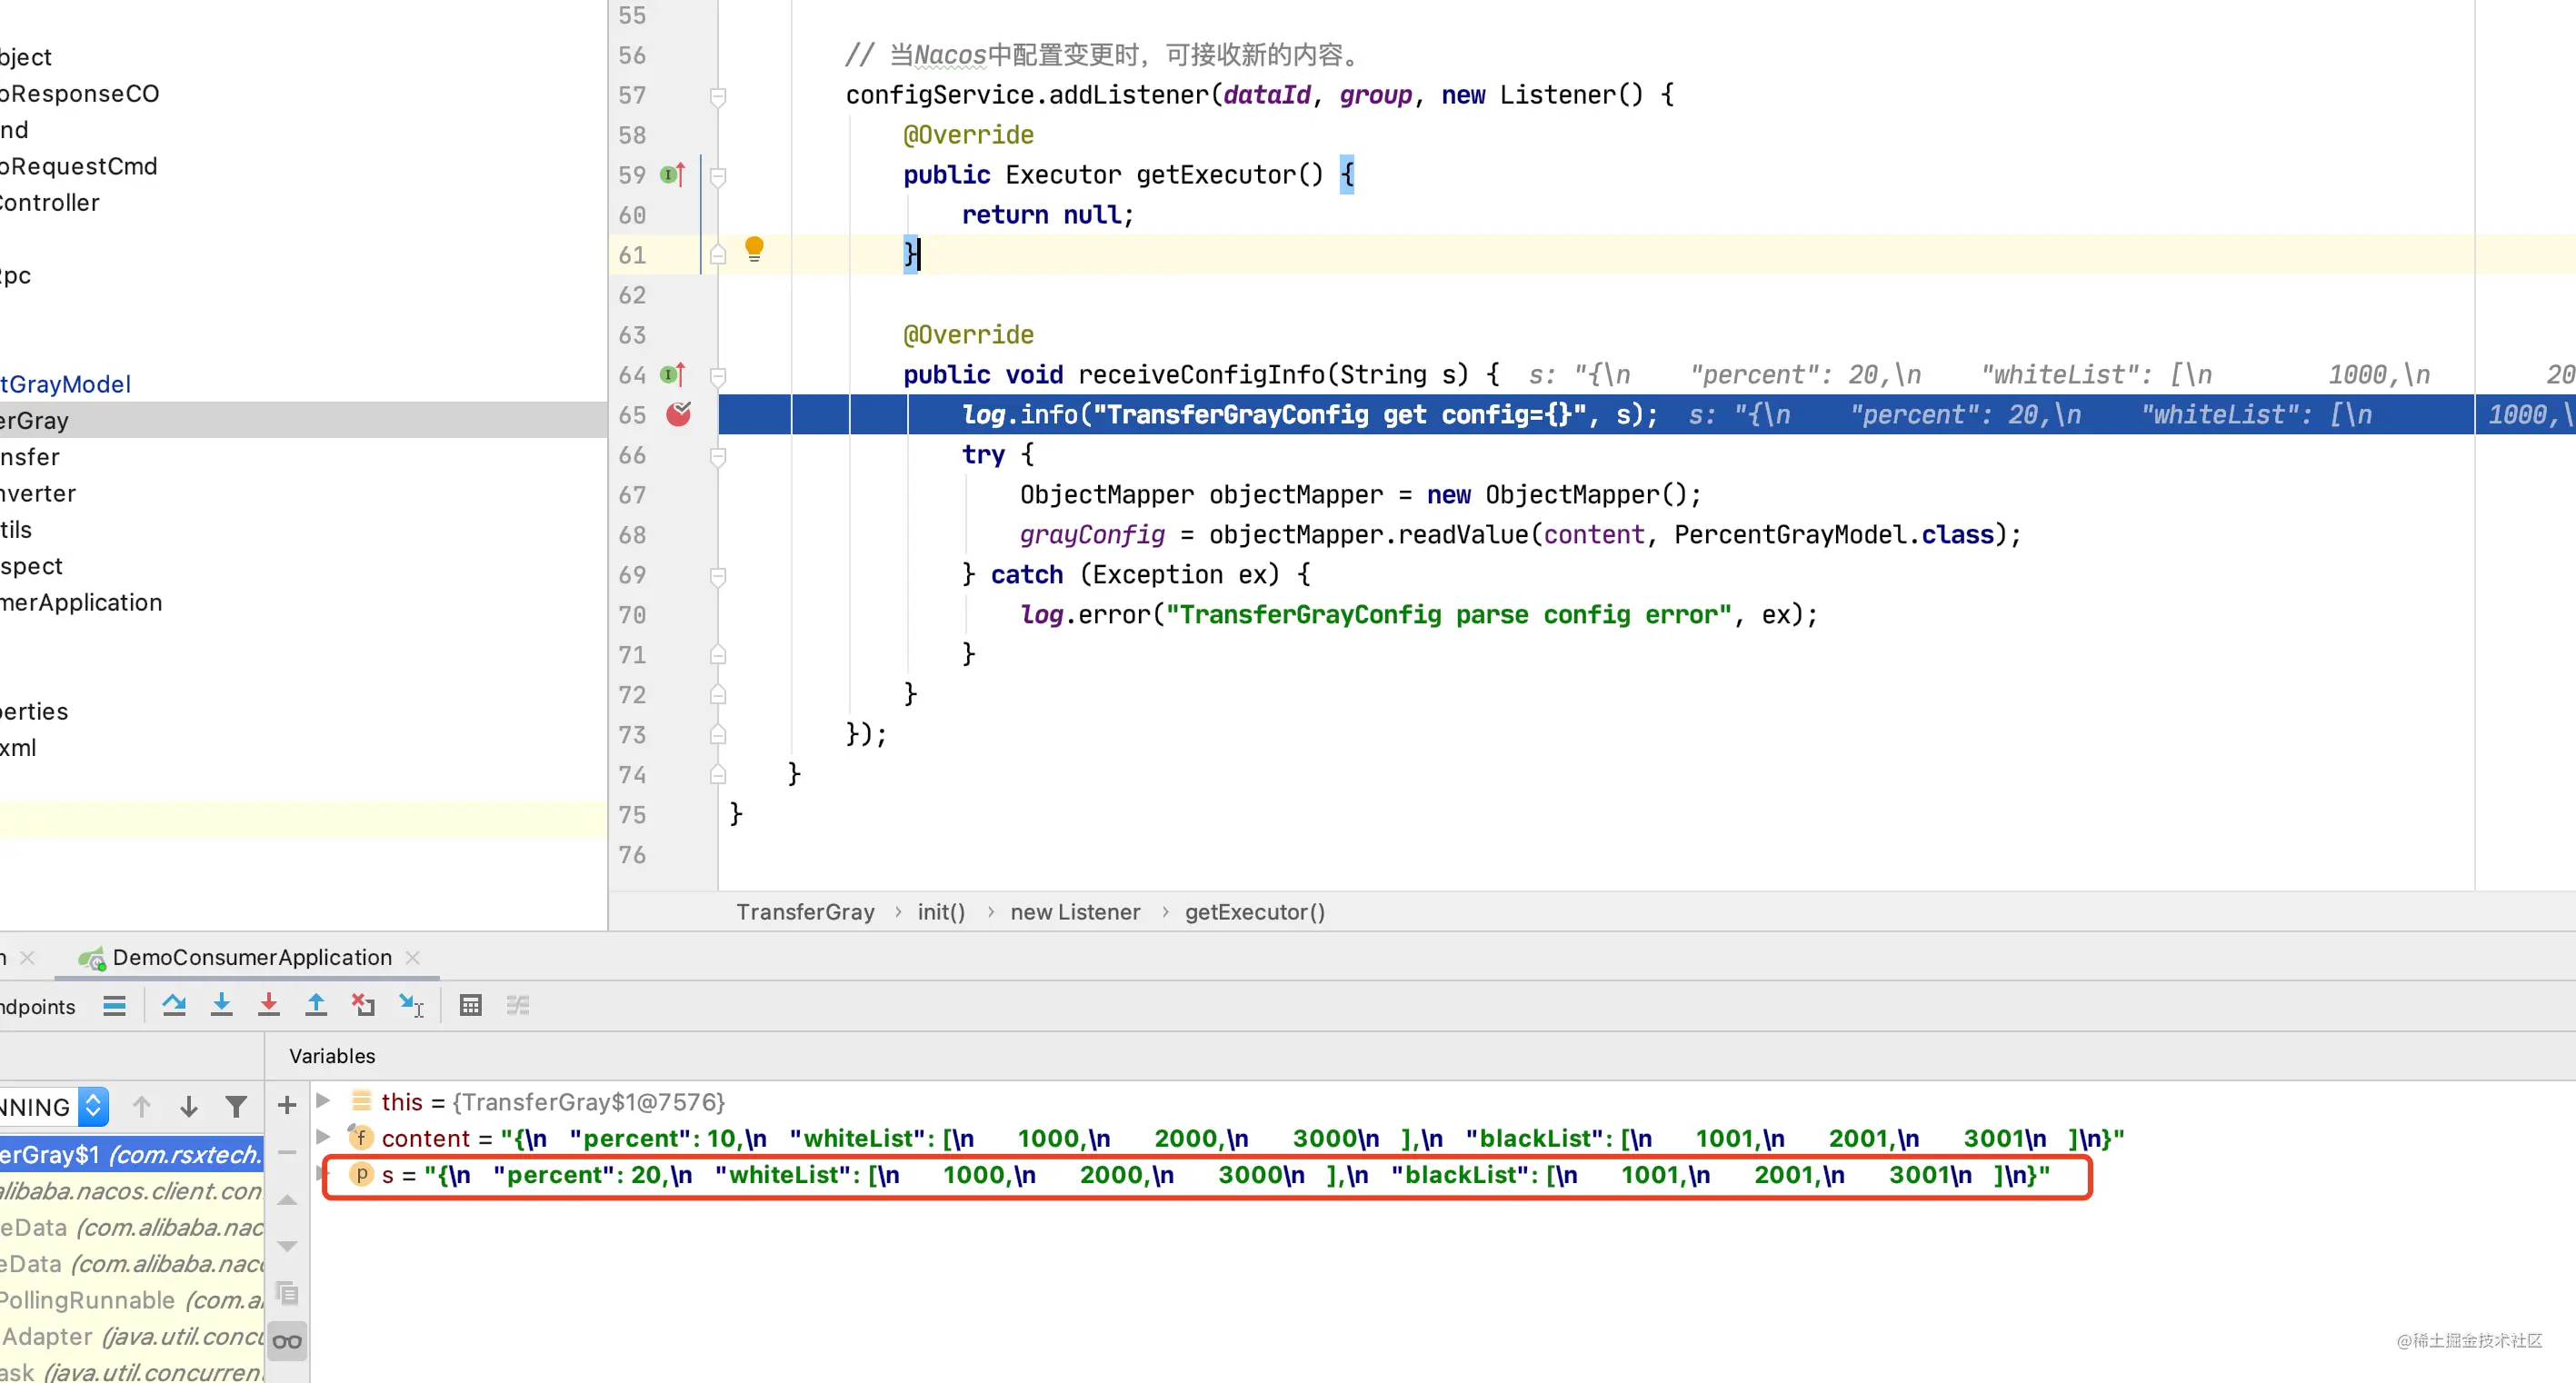Image resolution: width=2576 pixels, height=1383 pixels.
Task: Remove watch using the minus icon
Action: click(287, 1152)
